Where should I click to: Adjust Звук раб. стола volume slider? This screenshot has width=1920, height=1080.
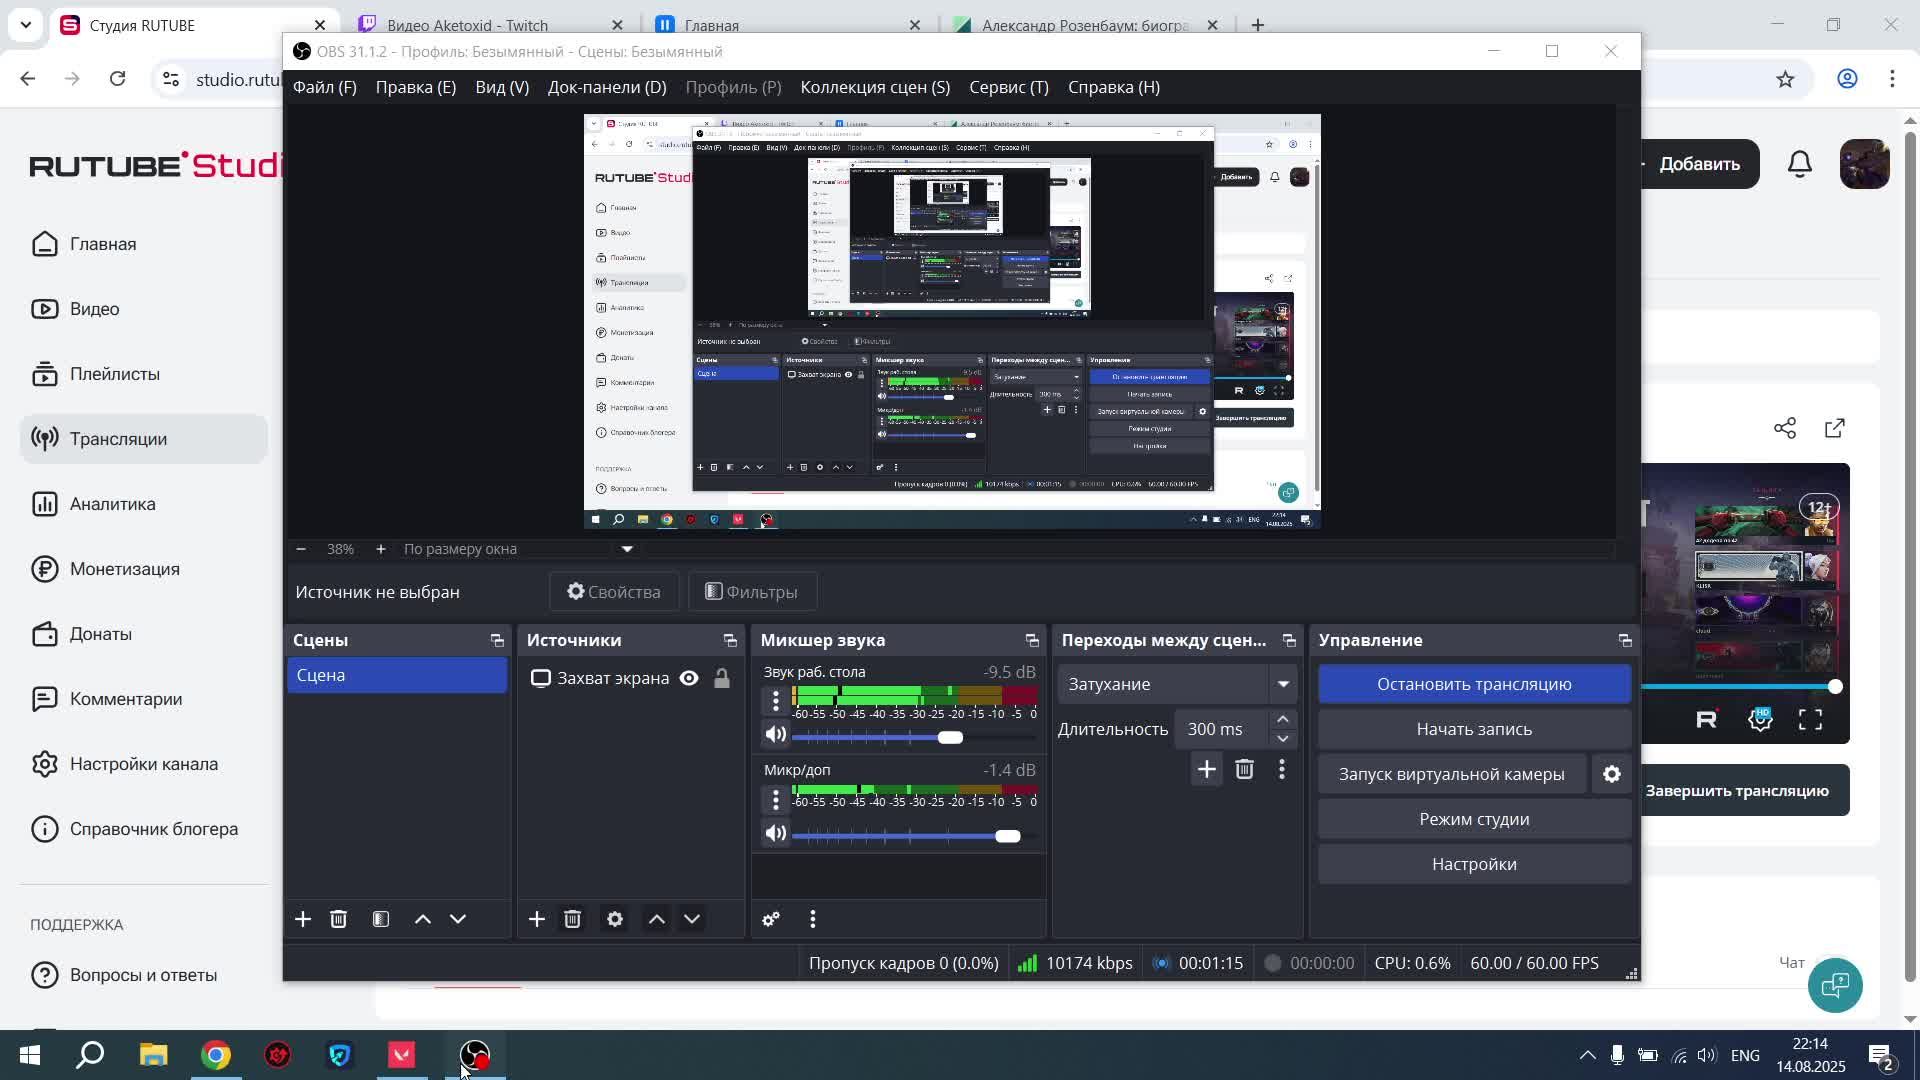(x=950, y=737)
